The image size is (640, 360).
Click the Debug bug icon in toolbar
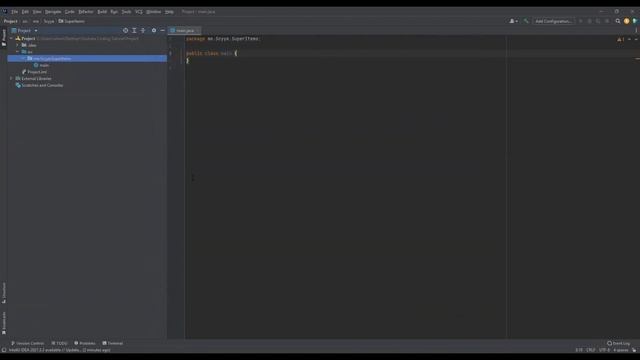click(x=589, y=21)
